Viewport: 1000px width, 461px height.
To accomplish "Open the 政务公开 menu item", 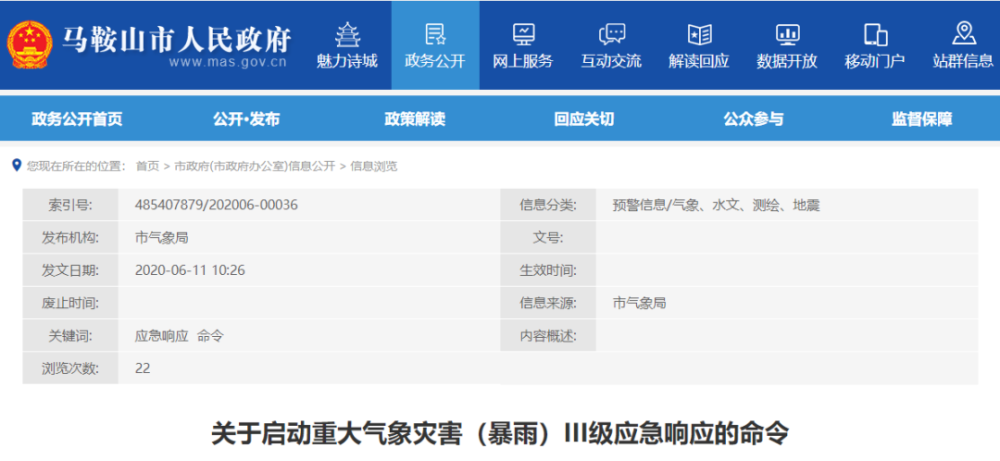I will pos(435,61).
